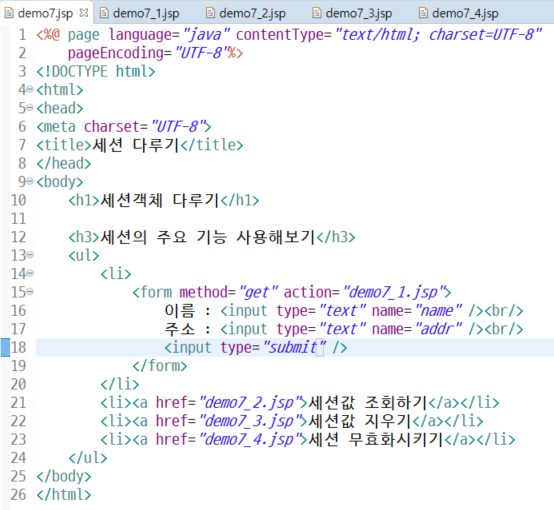Screen dimensions: 554x510
Task: Click the h1 text 세션객체 다루기
Action: [160, 200]
